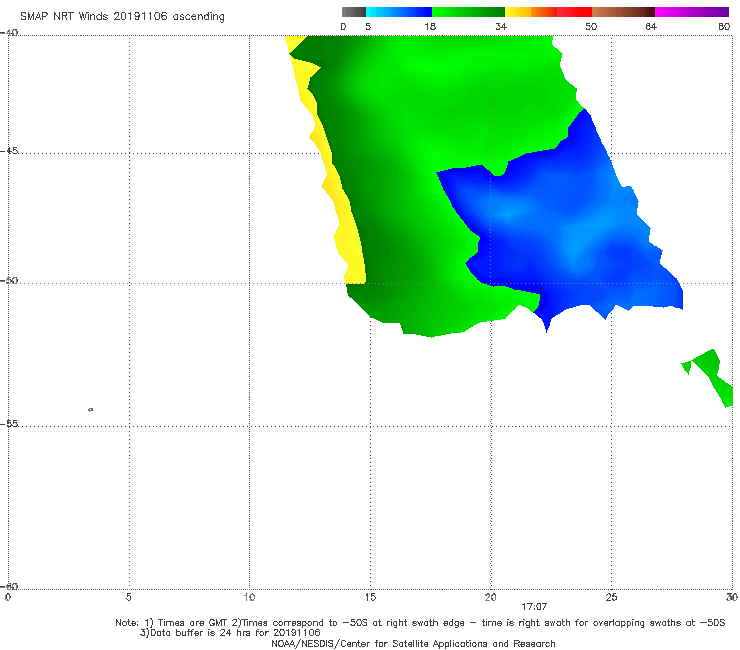Click the large blue low-wind area on the map

pyautogui.click(x=562, y=231)
